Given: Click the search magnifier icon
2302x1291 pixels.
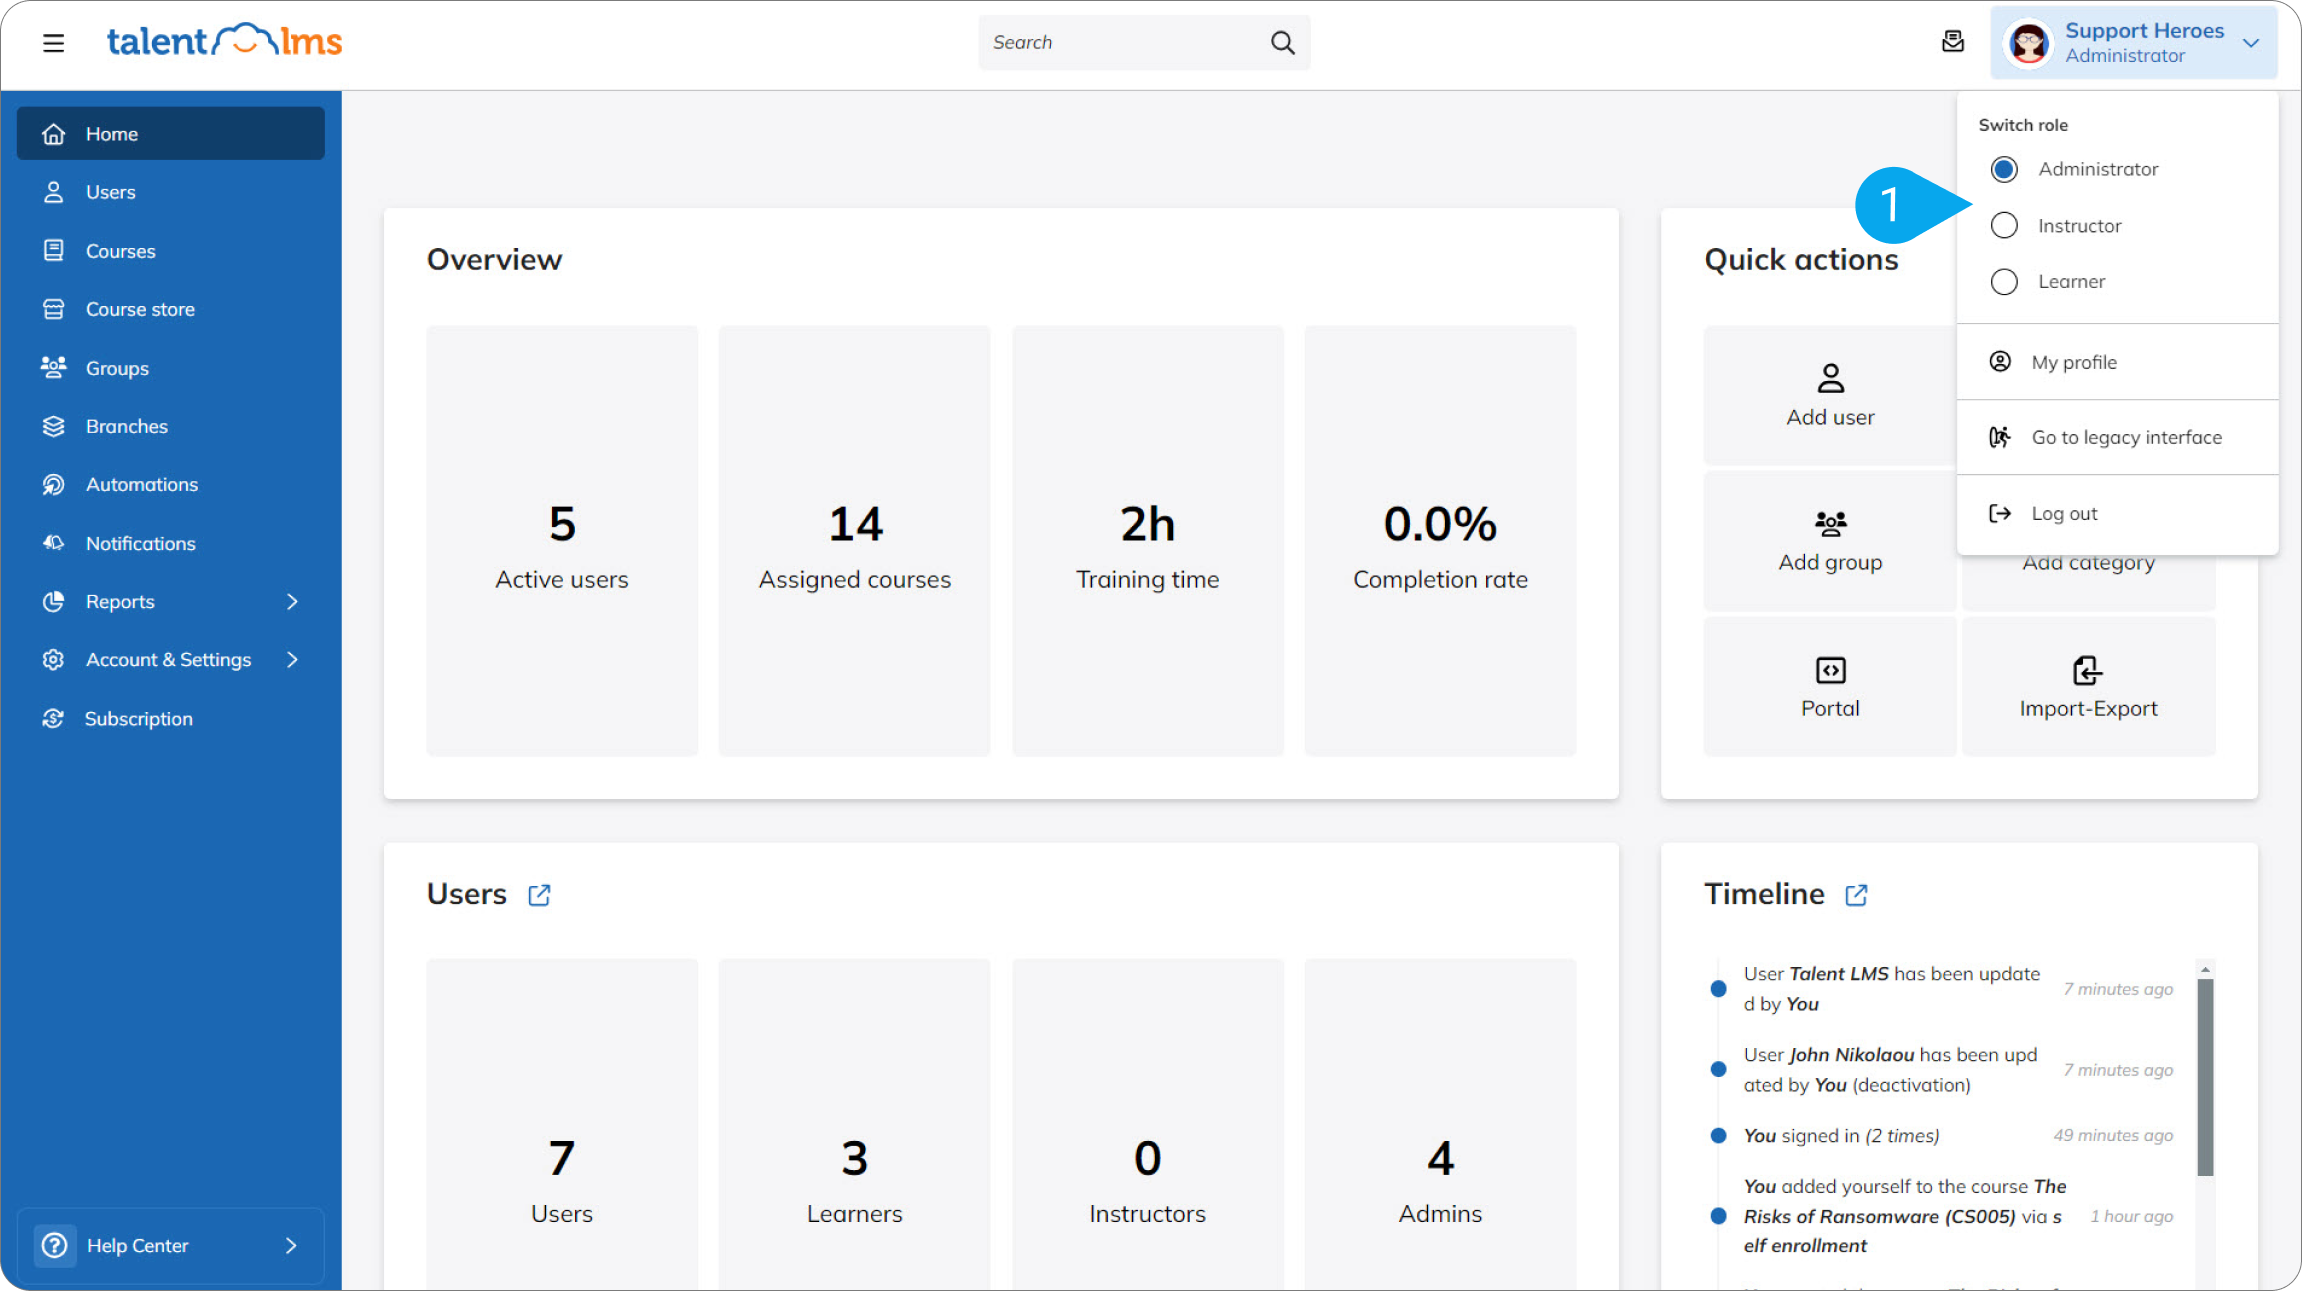Looking at the screenshot, I should click(1282, 43).
